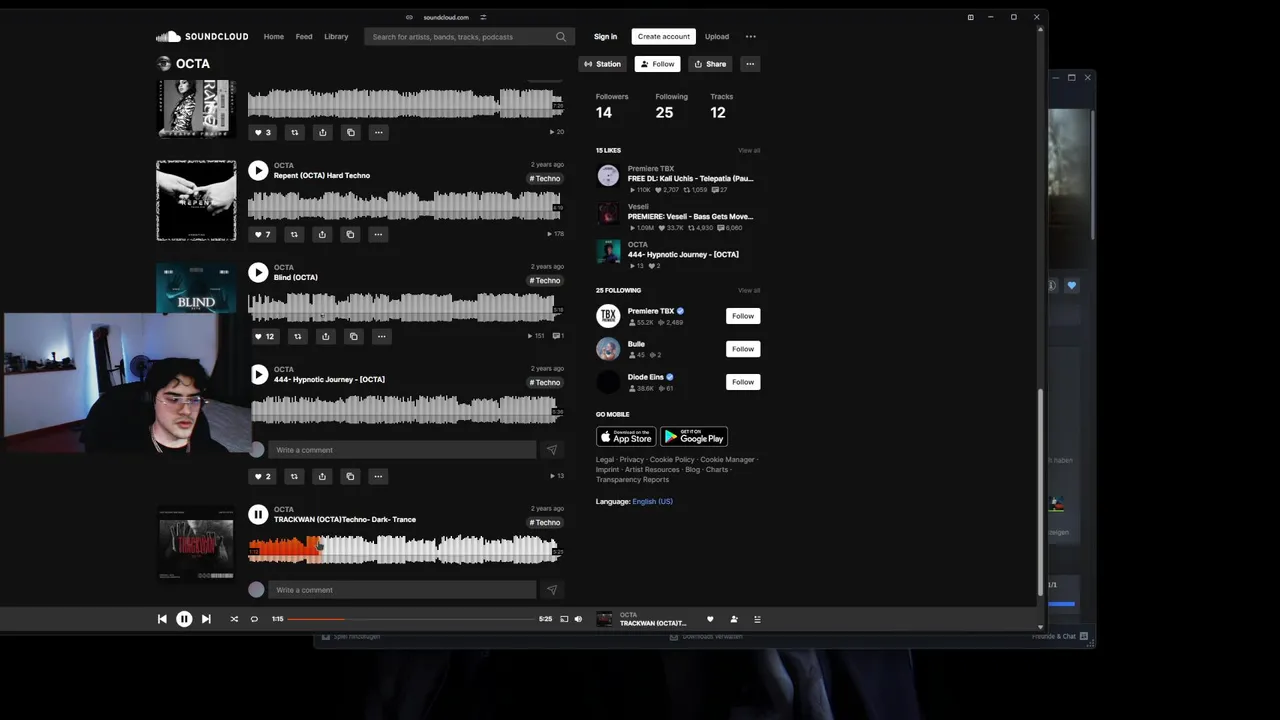Click the Create account button

coord(664,37)
